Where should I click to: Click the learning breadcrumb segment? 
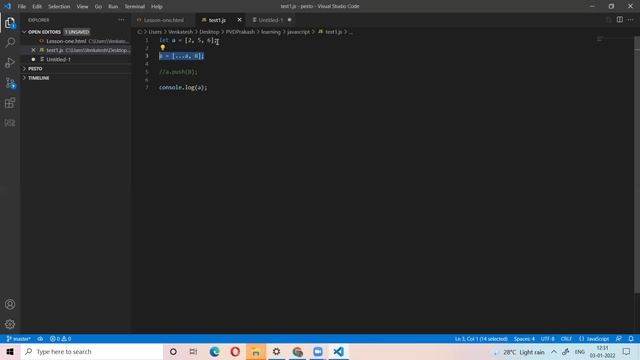pyautogui.click(x=271, y=32)
